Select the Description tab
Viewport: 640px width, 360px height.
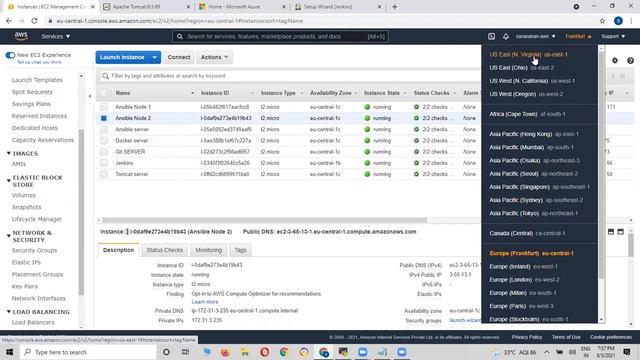click(118, 250)
